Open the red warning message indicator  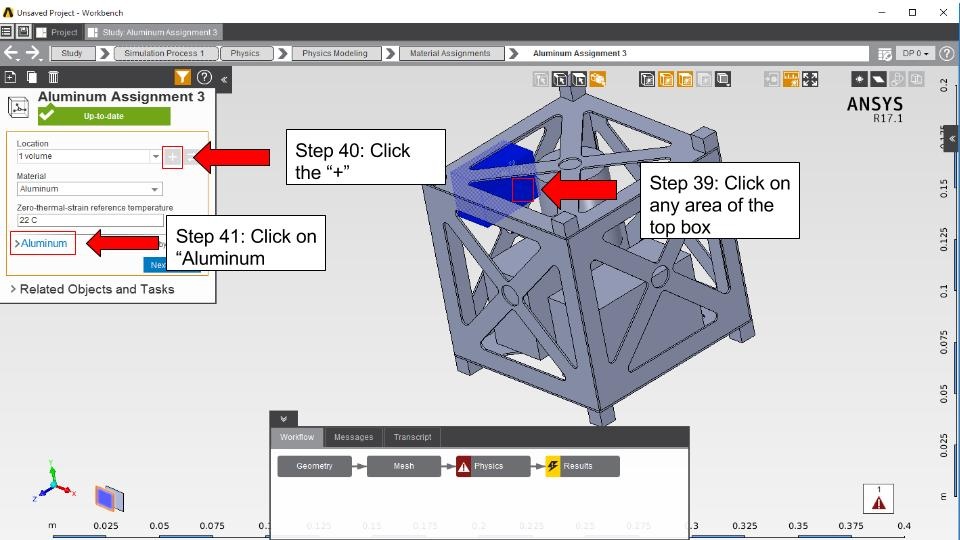879,499
